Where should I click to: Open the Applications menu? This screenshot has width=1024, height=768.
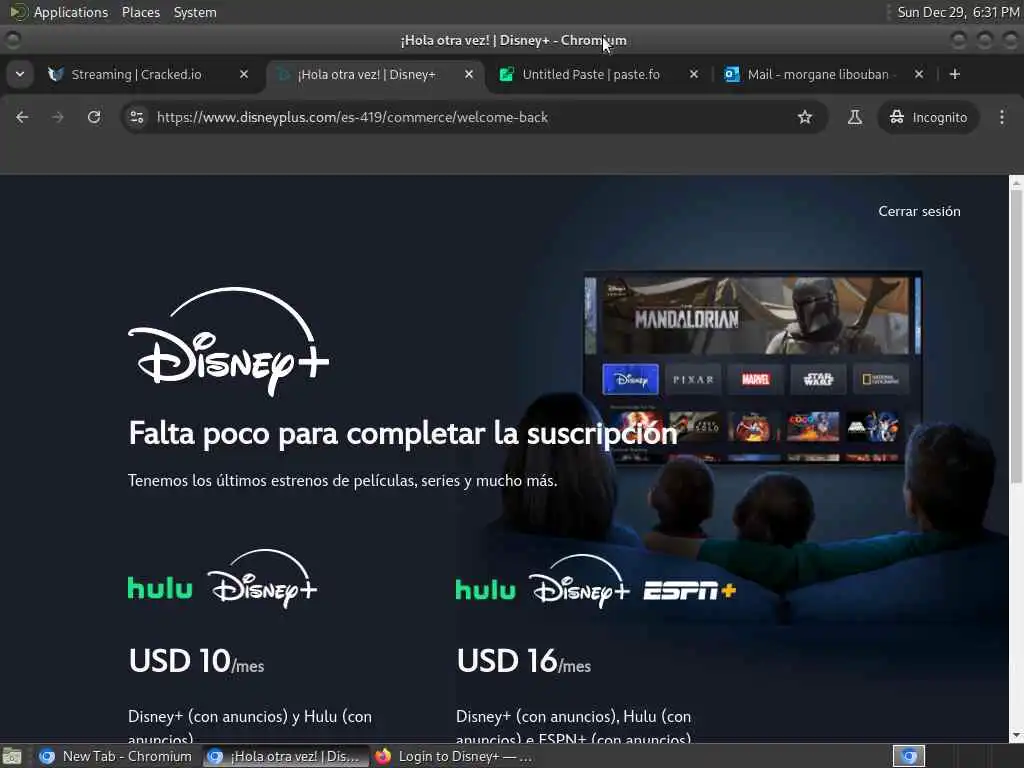[71, 12]
